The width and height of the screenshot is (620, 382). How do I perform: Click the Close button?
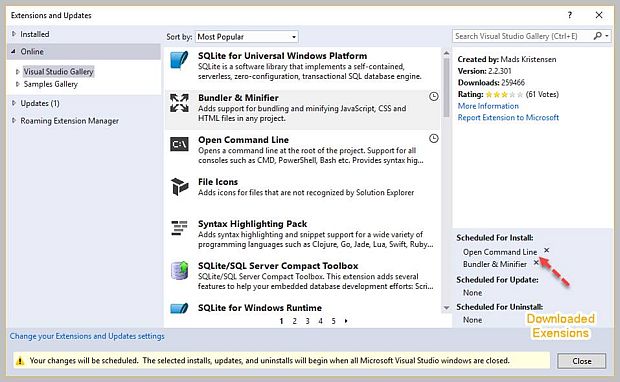pos(582,361)
